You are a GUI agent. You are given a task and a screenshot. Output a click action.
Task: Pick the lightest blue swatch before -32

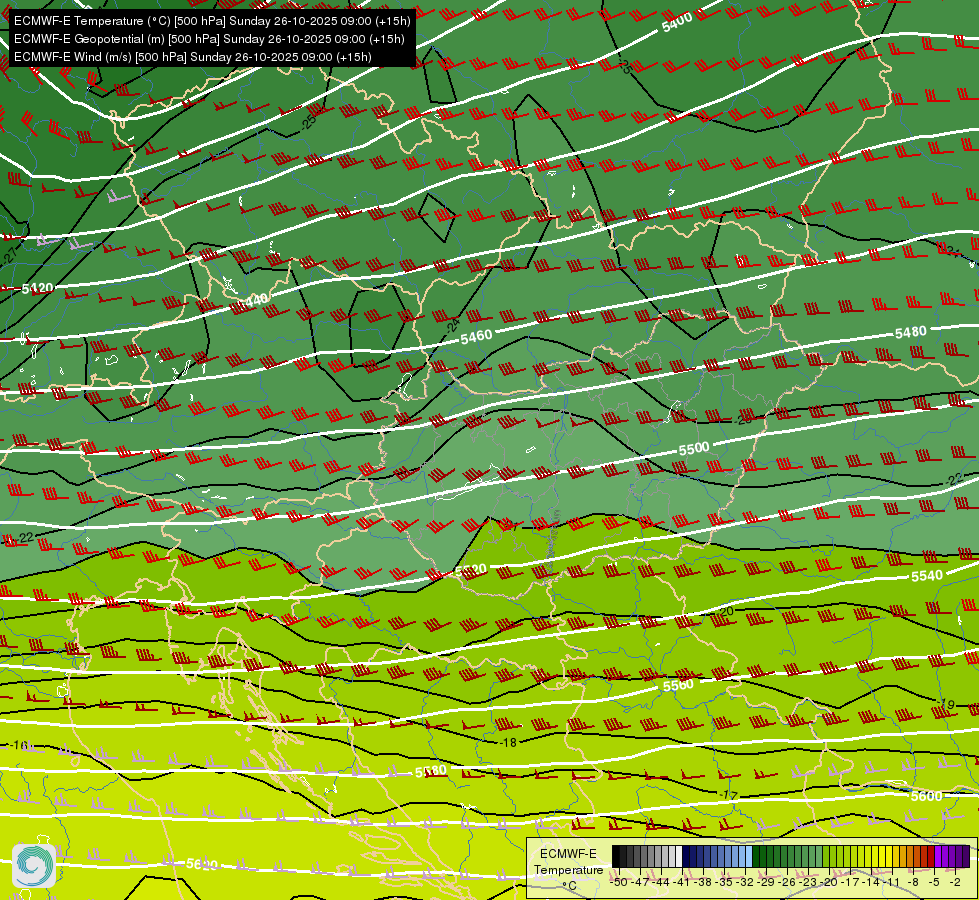point(749,856)
